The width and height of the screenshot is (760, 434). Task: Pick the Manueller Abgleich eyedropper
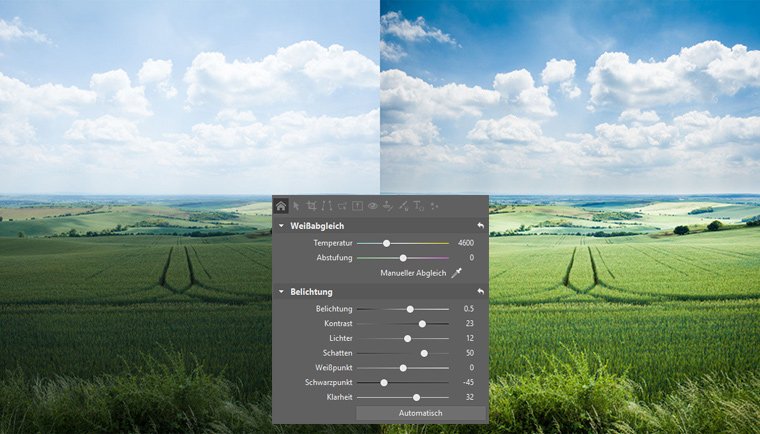pyautogui.click(x=457, y=273)
